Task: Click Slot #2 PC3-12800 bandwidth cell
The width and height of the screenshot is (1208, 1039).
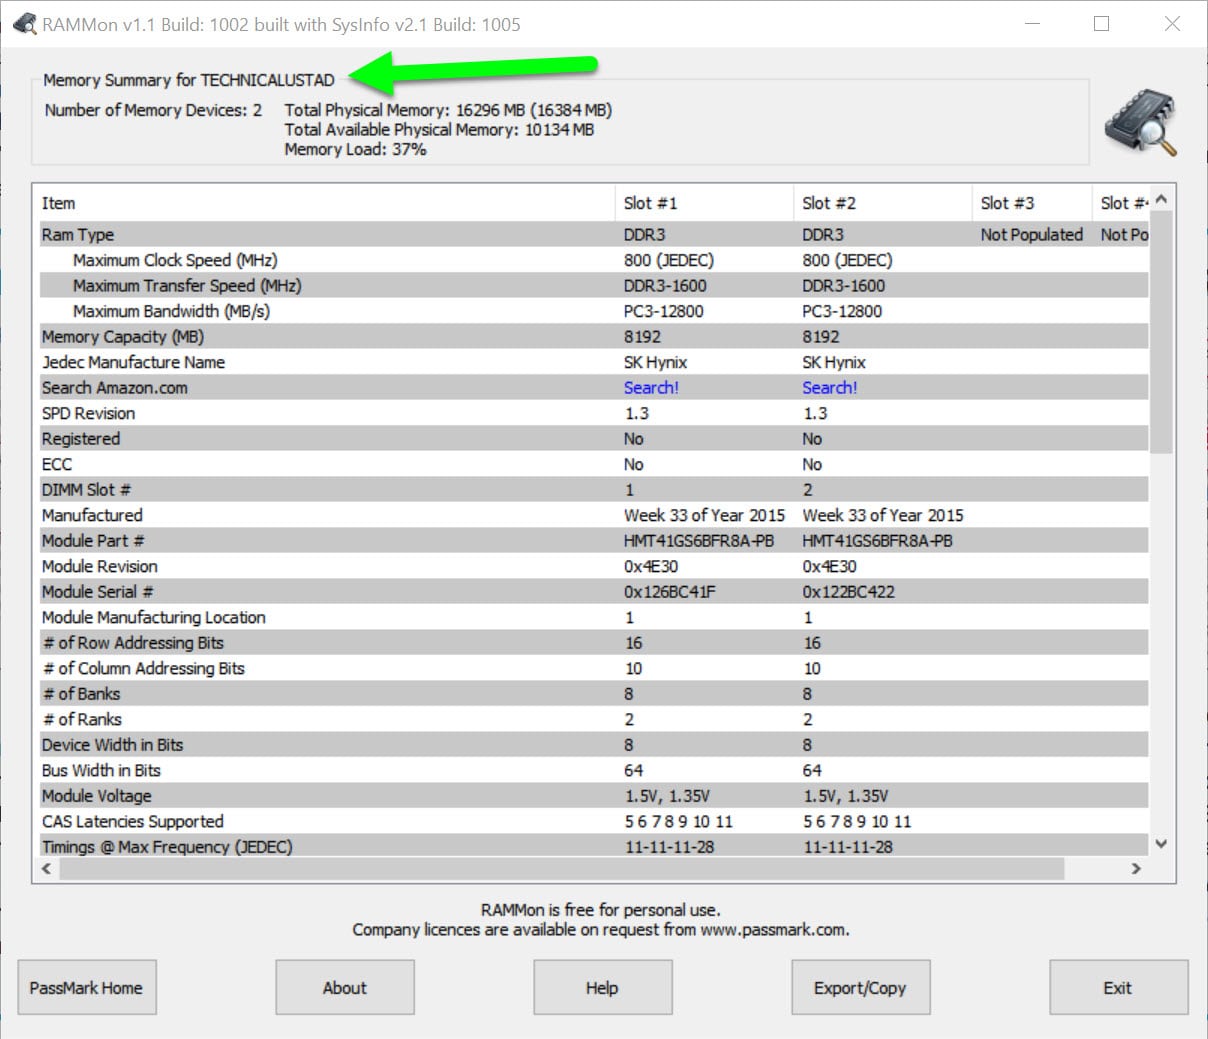Action: 842,311
